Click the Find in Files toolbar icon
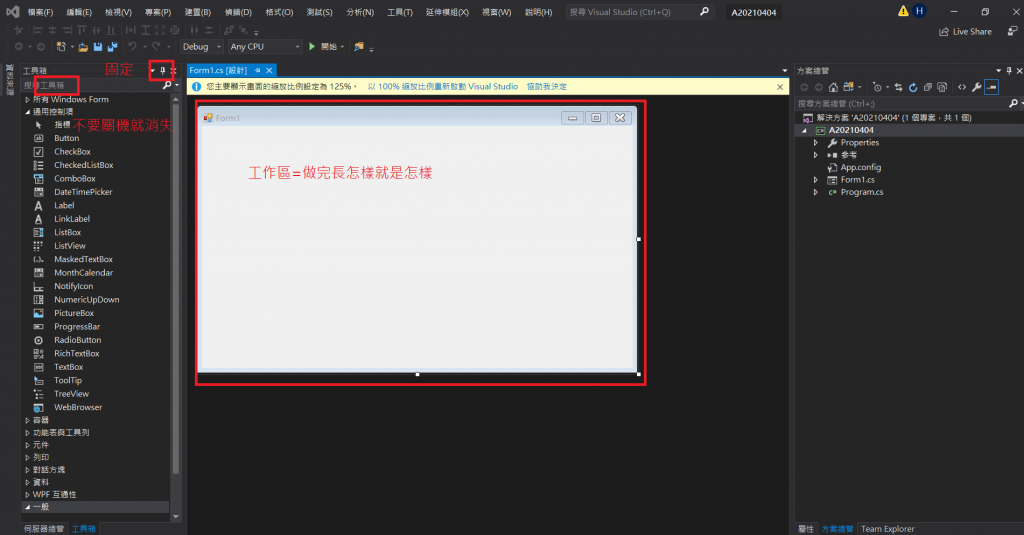Screen dimensions: 1024x535 [359, 46]
